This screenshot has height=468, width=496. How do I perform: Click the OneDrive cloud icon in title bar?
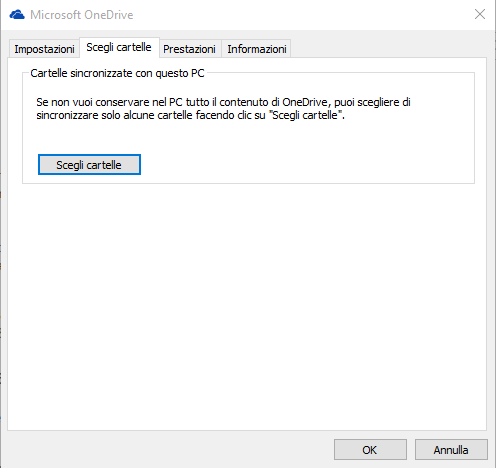pos(17,15)
